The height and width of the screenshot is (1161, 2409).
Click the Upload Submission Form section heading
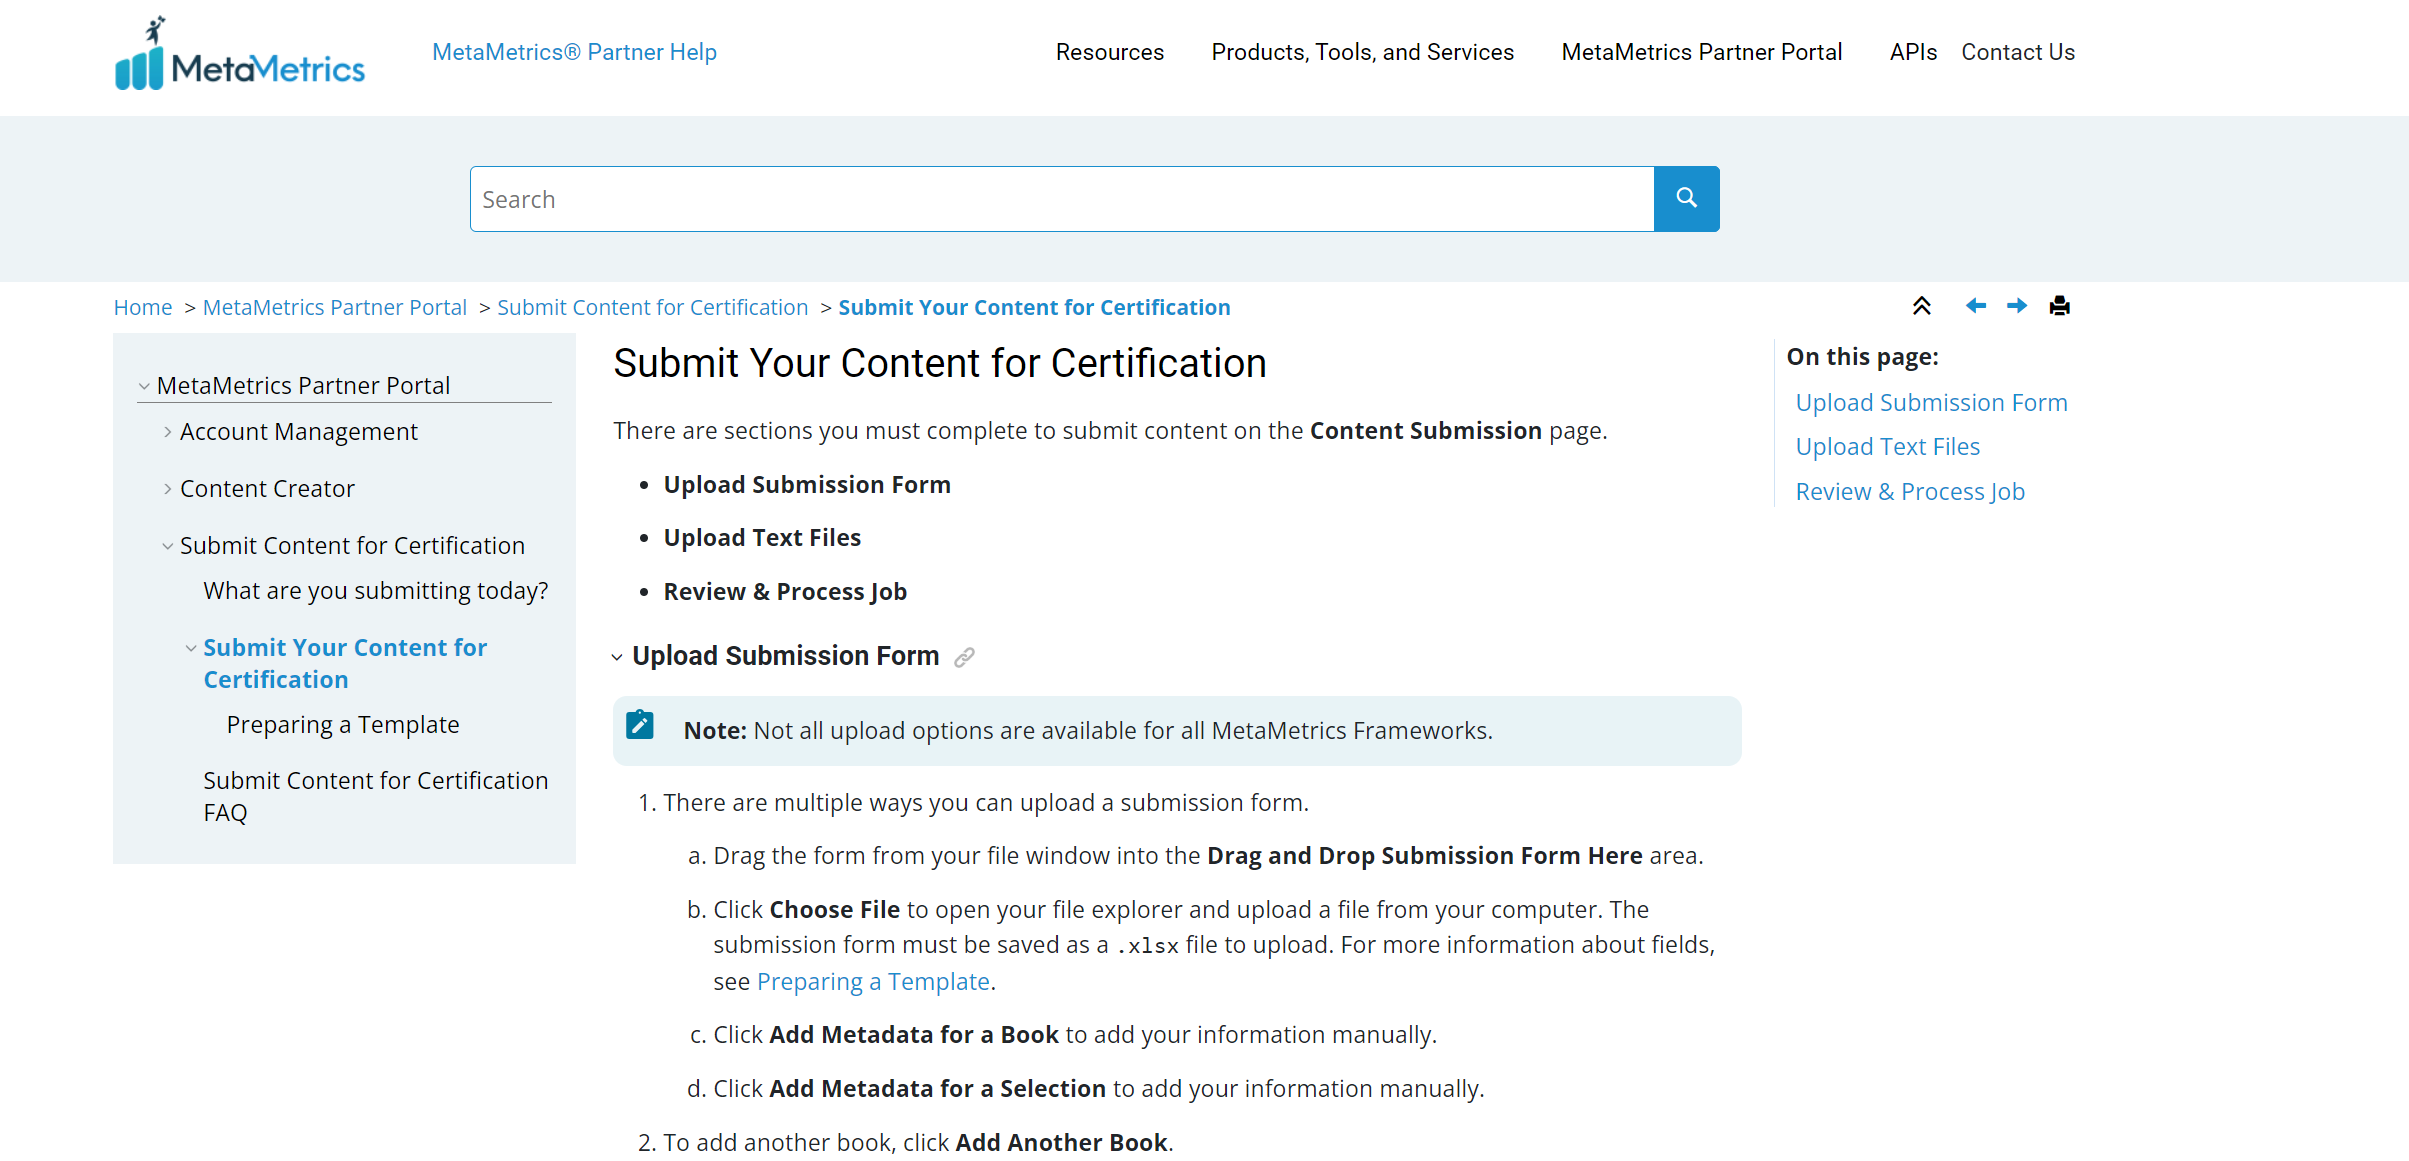786,656
